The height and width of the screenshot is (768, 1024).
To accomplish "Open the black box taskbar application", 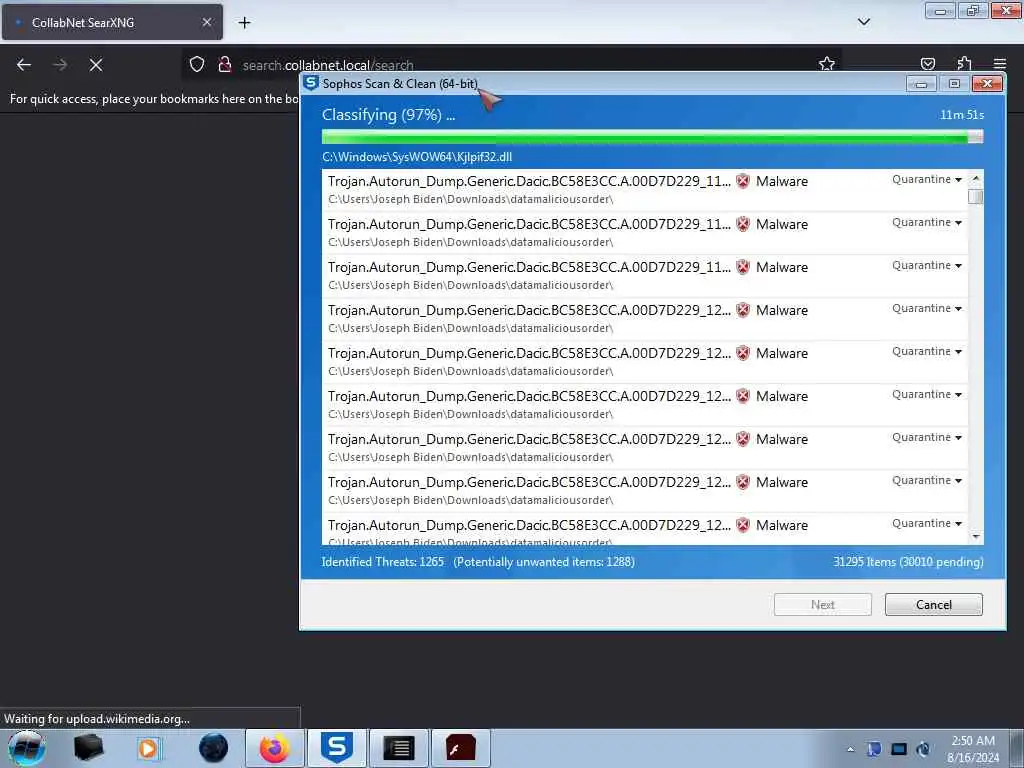I will (x=89, y=748).
